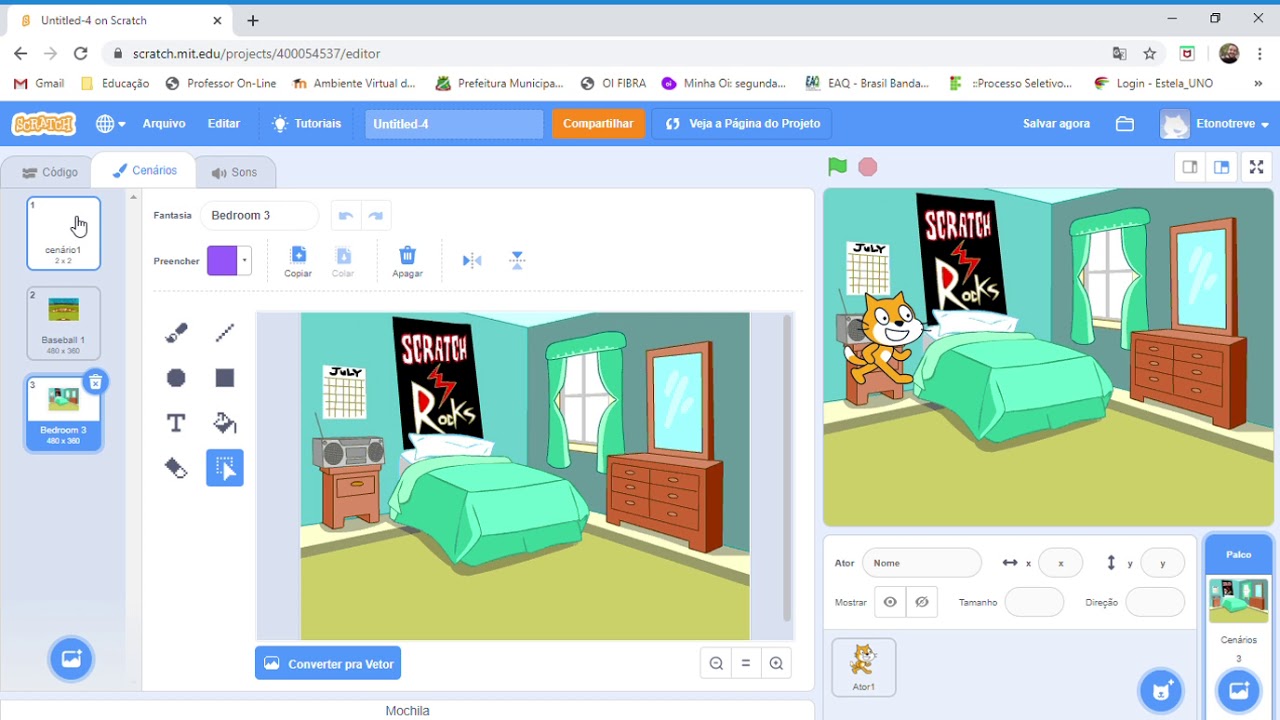Image resolution: width=1280 pixels, height=720 pixels.
Task: Select the Fill bucket tool
Action: pos(225,423)
